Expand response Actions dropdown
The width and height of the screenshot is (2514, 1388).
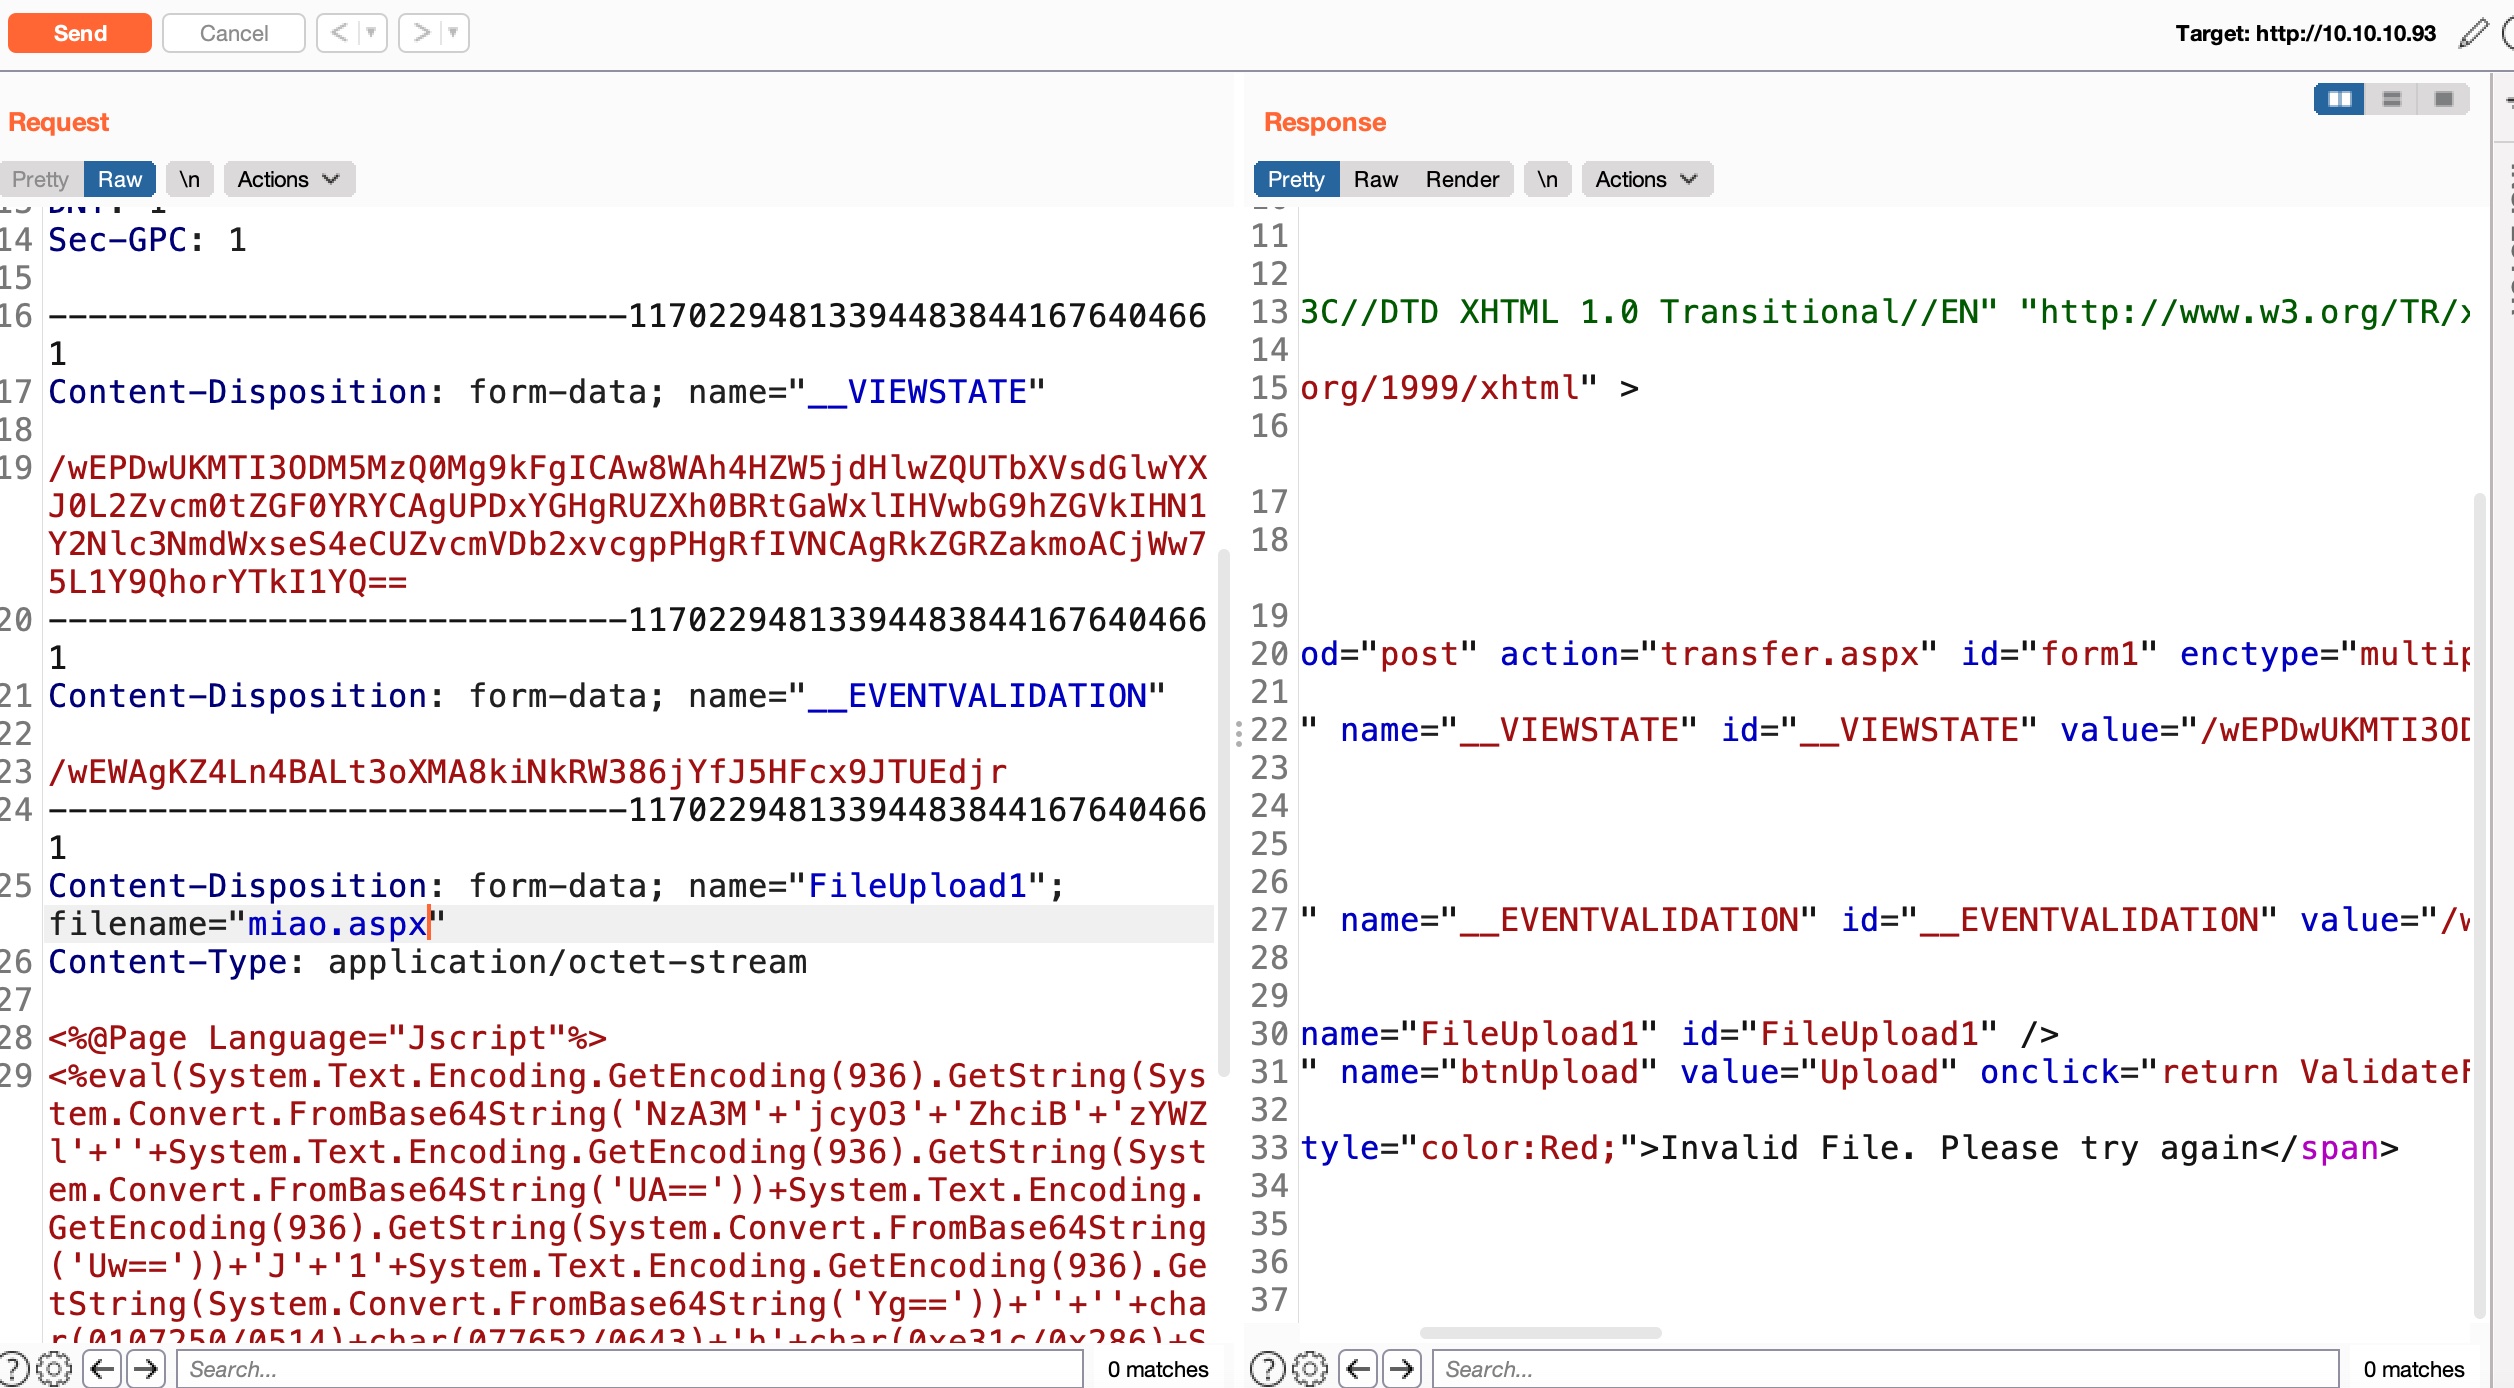point(1646,179)
